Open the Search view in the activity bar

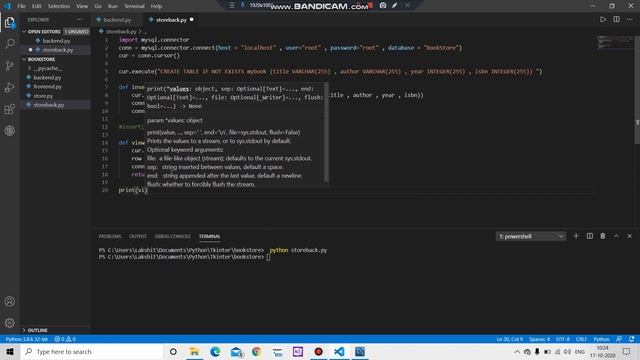[10, 44]
